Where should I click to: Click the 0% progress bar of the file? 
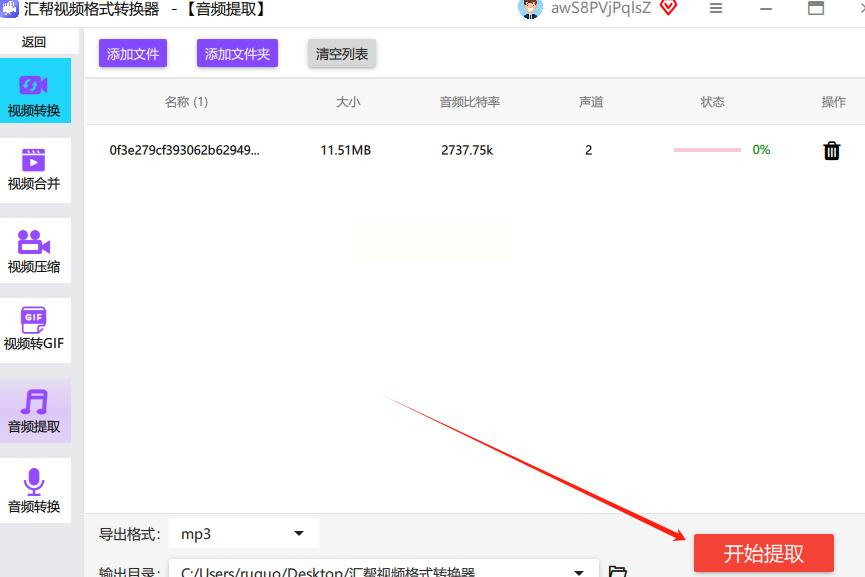point(707,150)
